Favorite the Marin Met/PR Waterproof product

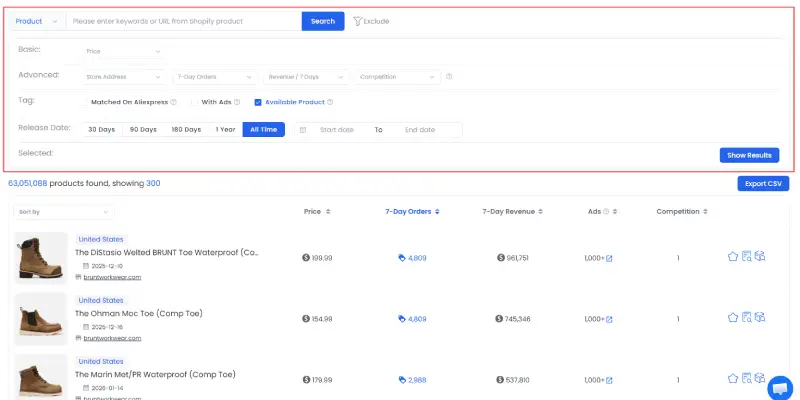click(733, 378)
